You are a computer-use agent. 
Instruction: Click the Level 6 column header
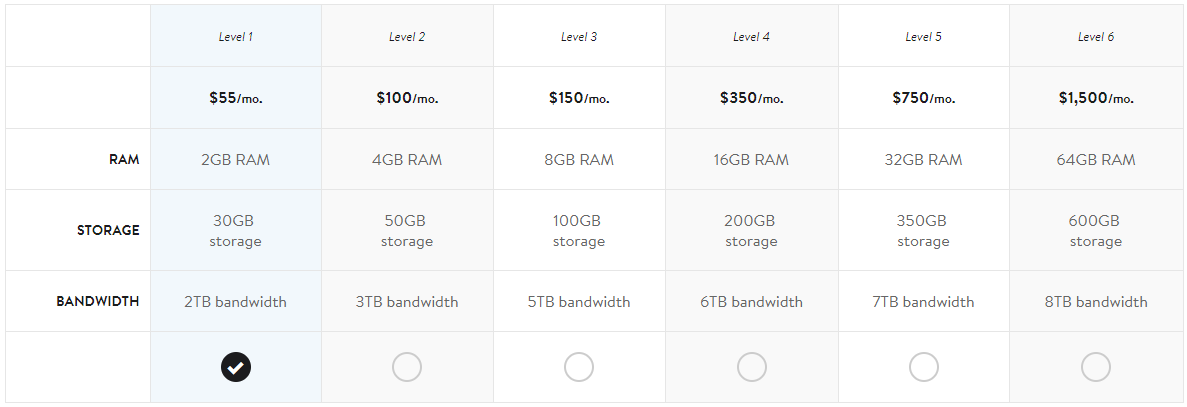[x=1096, y=37]
